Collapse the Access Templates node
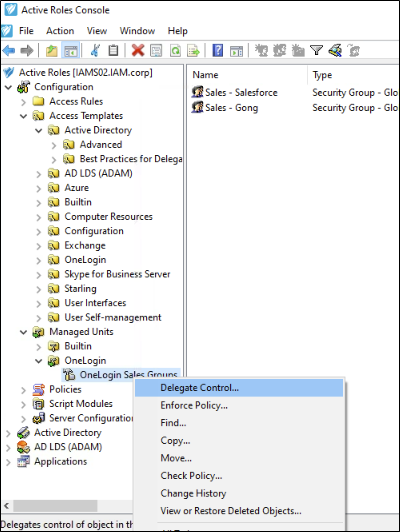 tap(23, 116)
